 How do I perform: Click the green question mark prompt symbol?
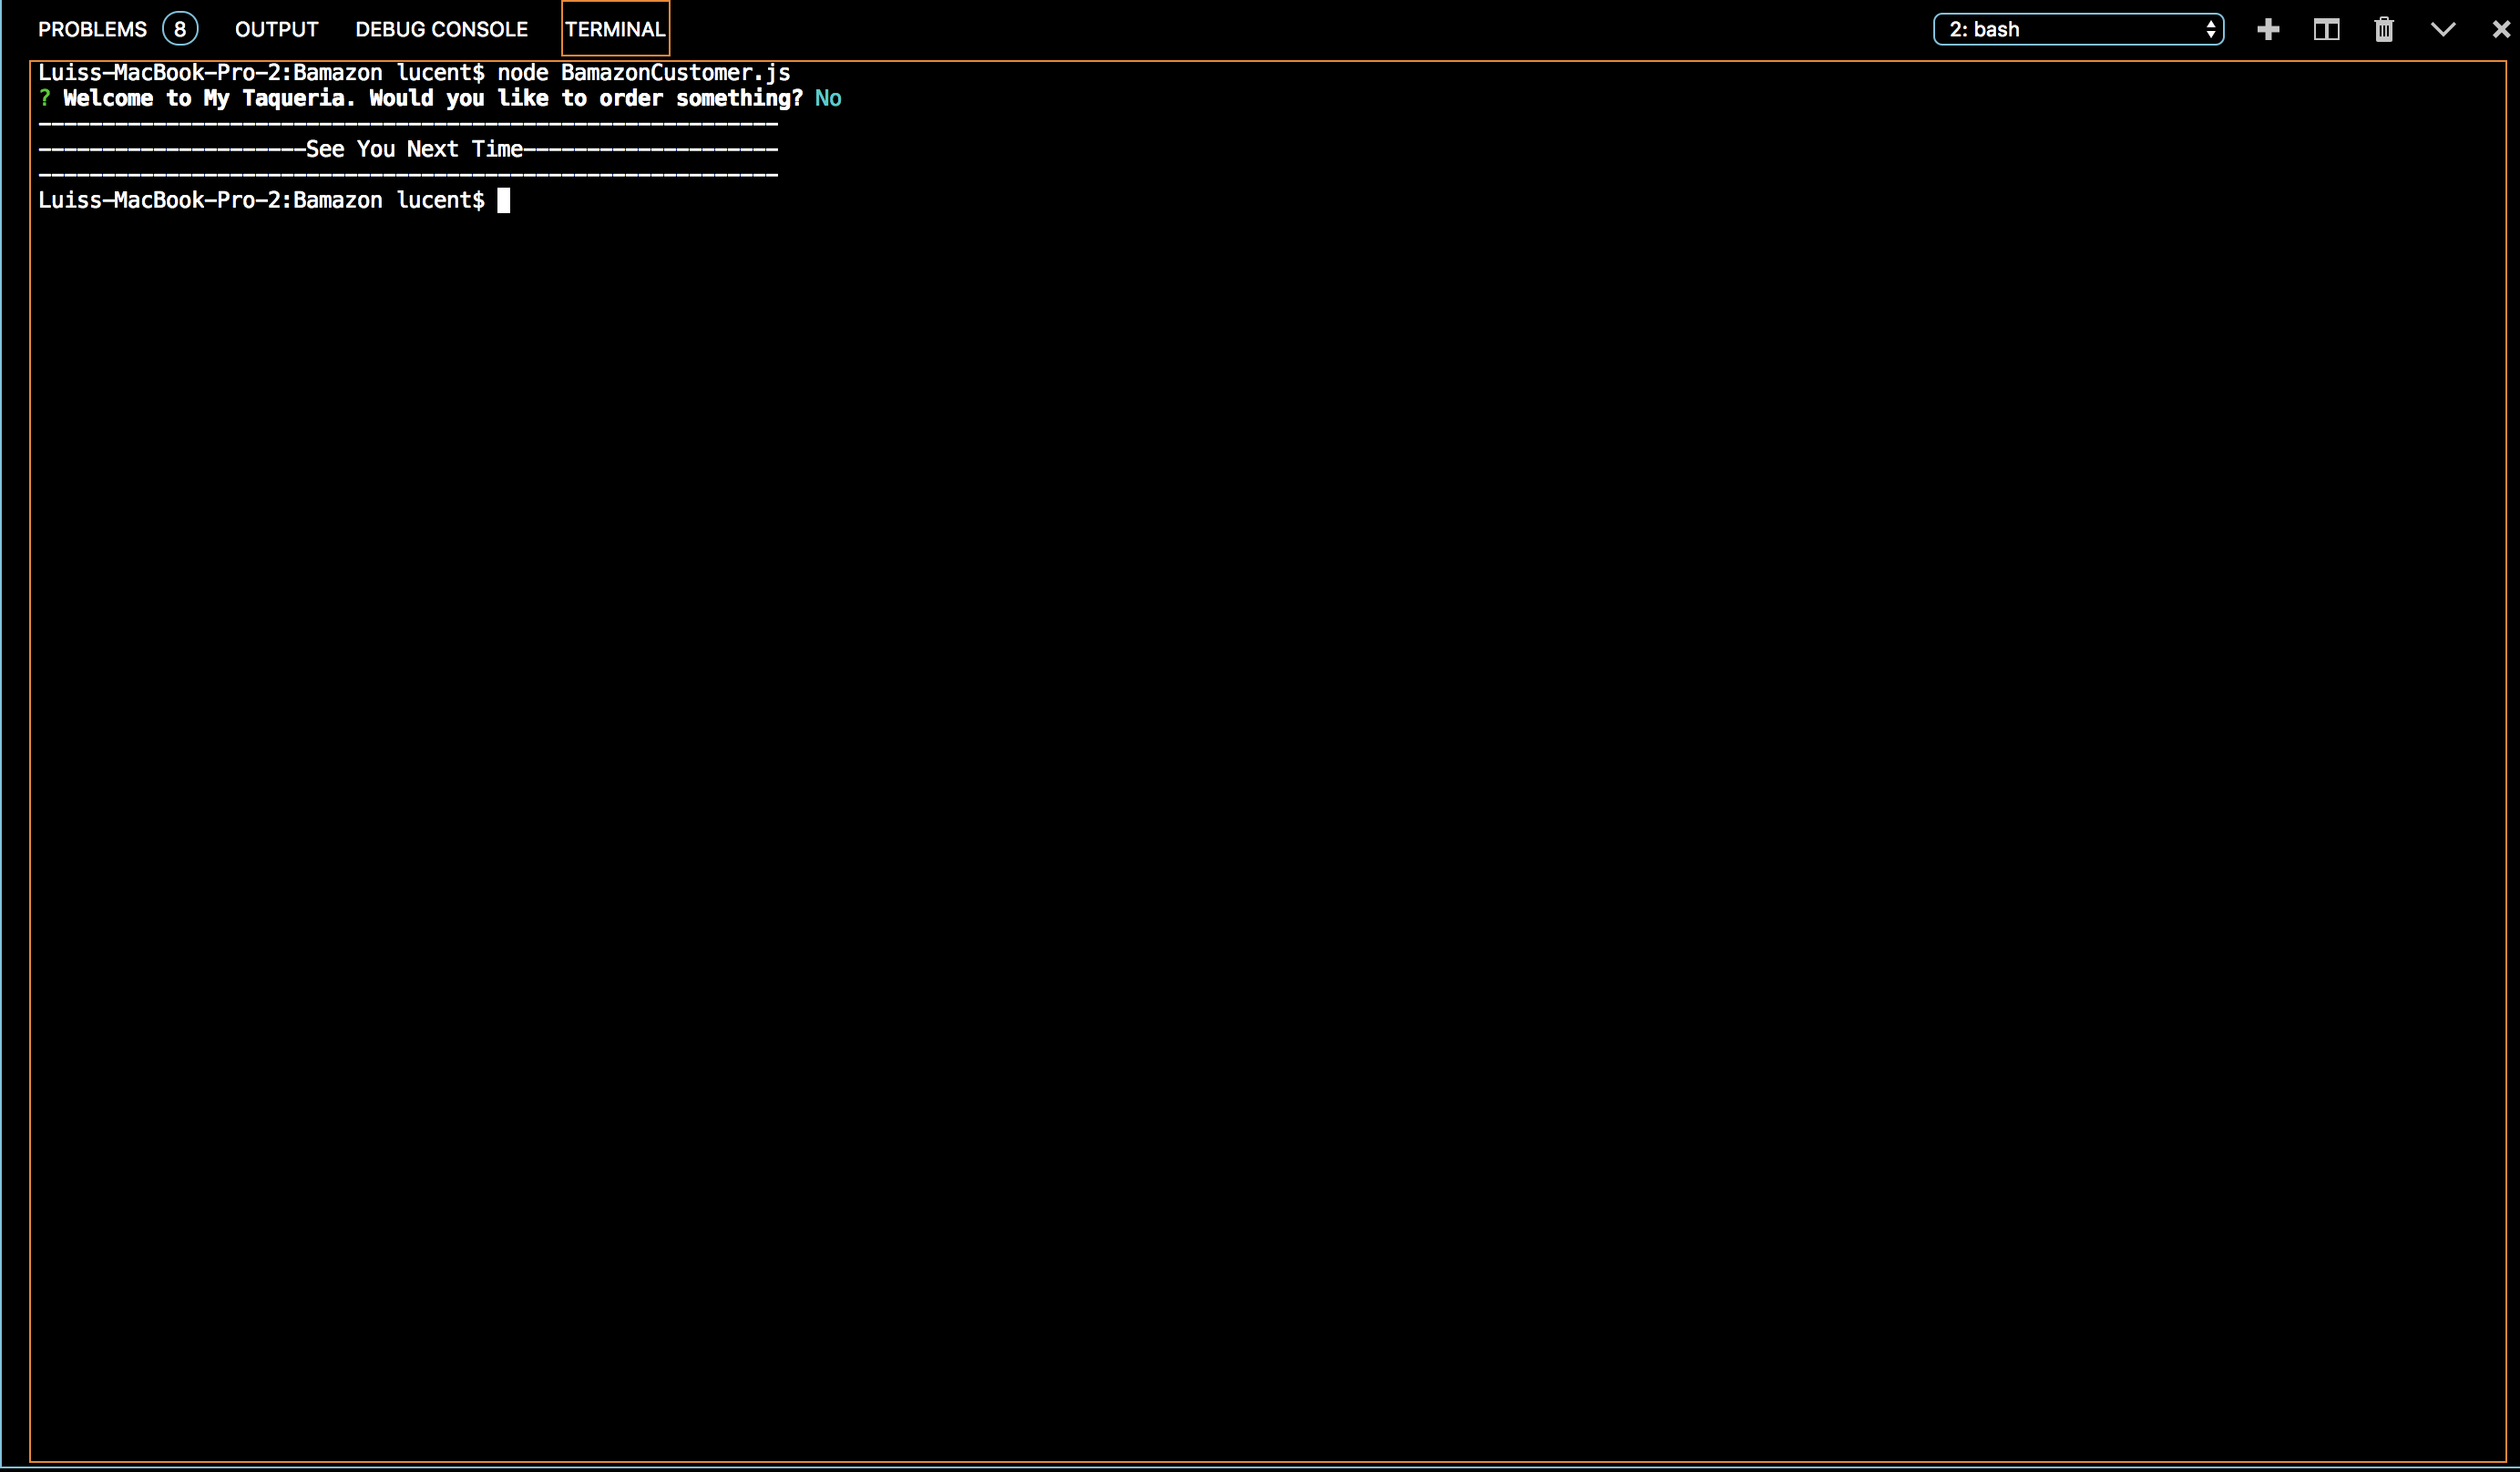tap(45, 98)
